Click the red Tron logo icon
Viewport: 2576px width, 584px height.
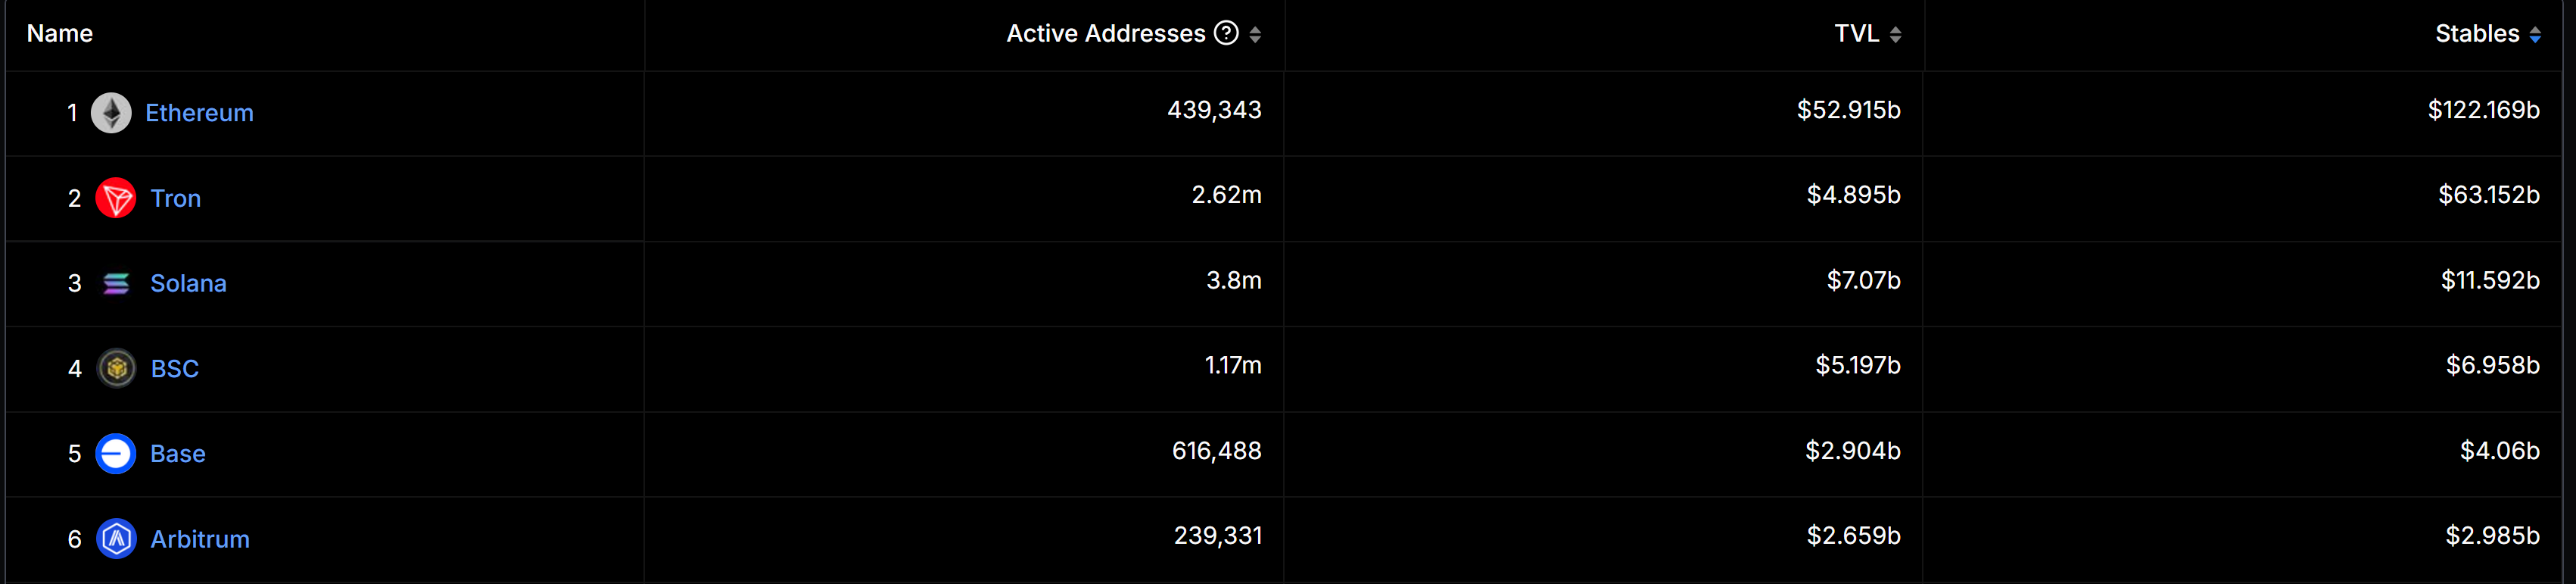[116, 198]
